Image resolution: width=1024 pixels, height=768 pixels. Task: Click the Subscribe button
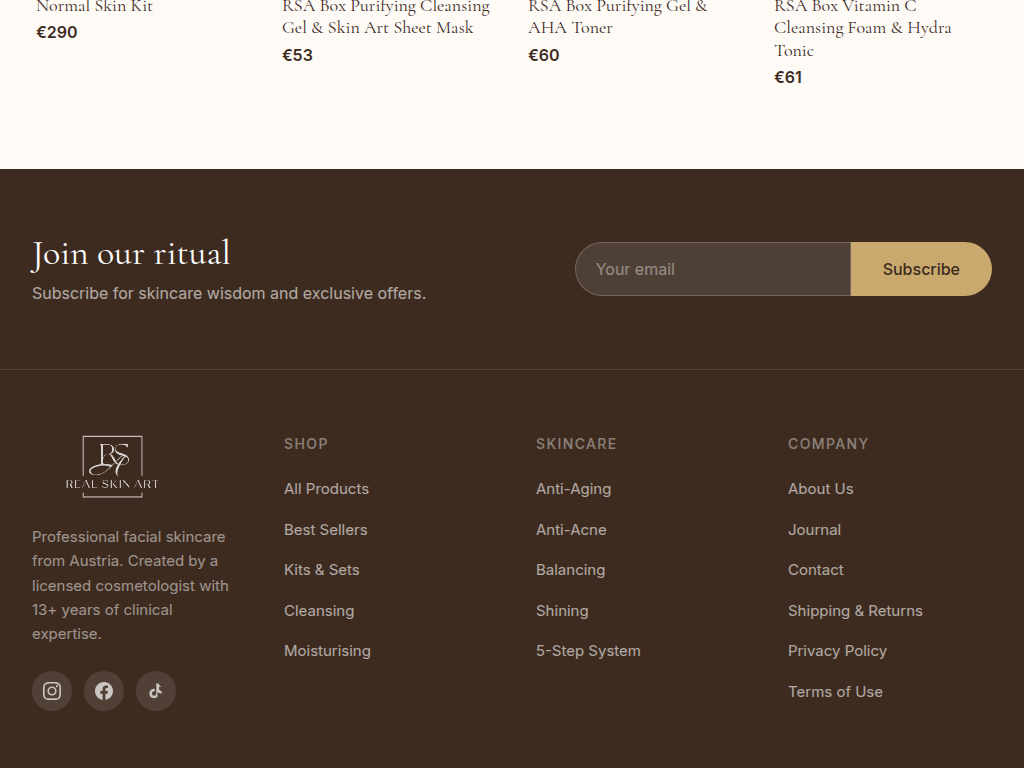point(920,269)
